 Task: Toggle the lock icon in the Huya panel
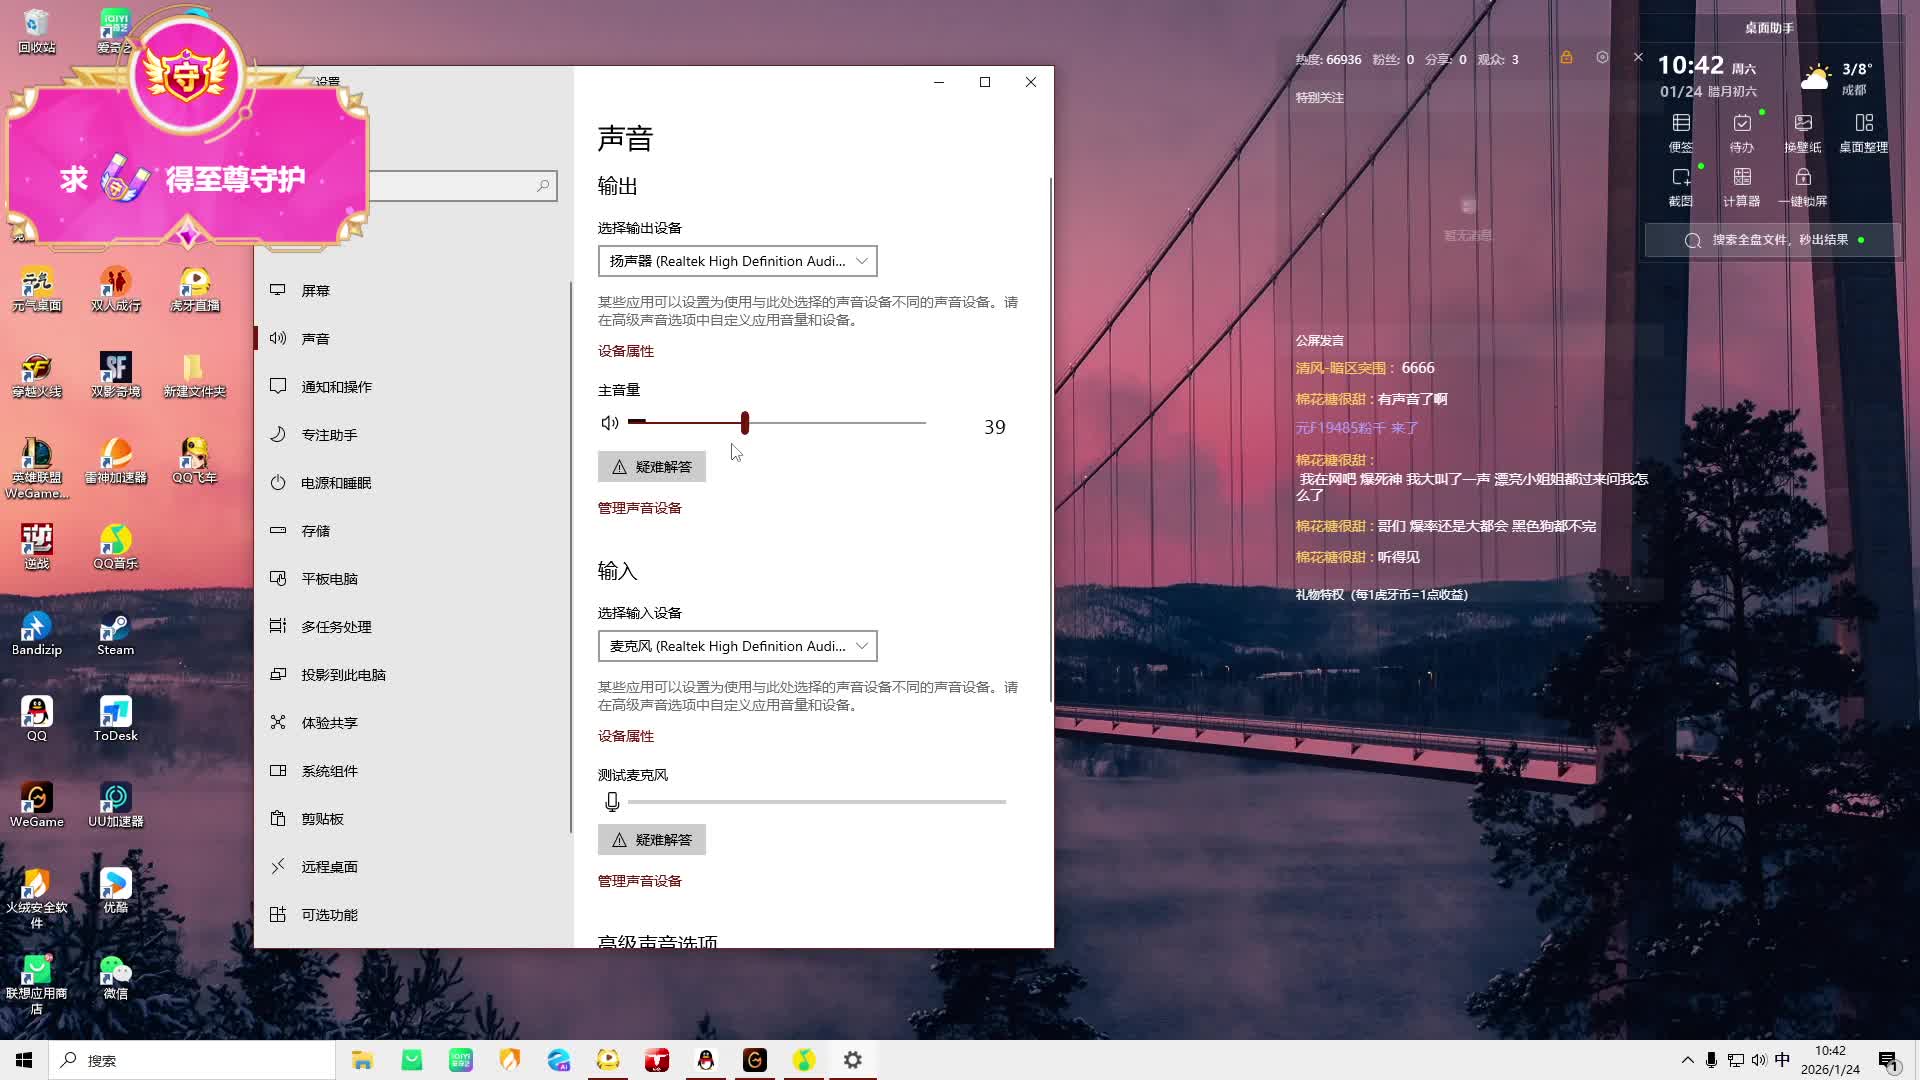(1566, 58)
